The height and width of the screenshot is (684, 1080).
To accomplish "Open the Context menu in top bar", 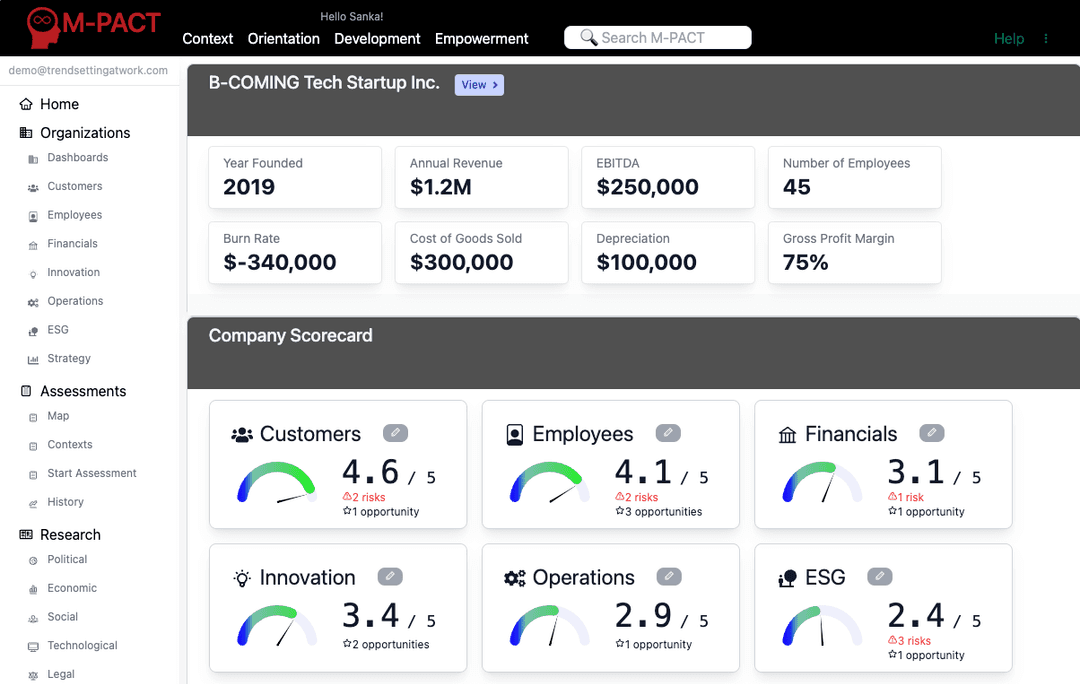I will tap(207, 39).
